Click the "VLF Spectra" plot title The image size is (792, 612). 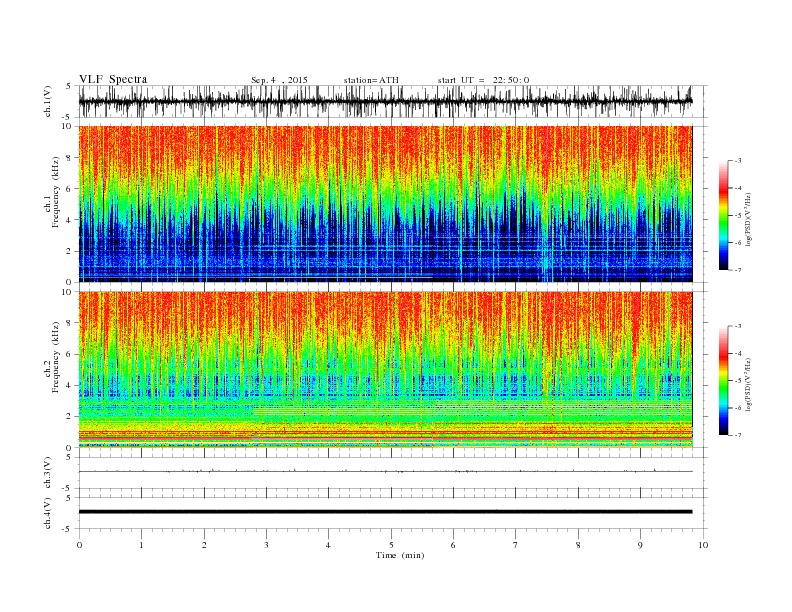point(113,79)
